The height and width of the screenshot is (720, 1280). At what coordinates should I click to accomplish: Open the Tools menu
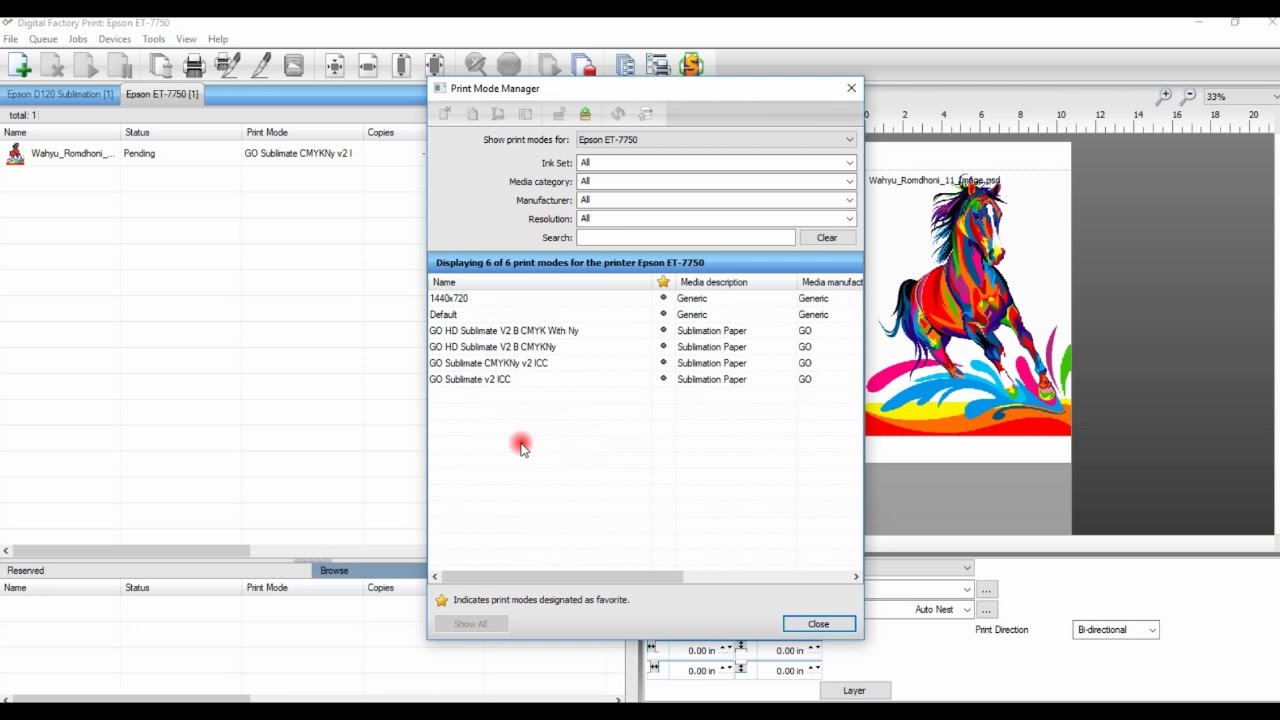click(x=154, y=39)
